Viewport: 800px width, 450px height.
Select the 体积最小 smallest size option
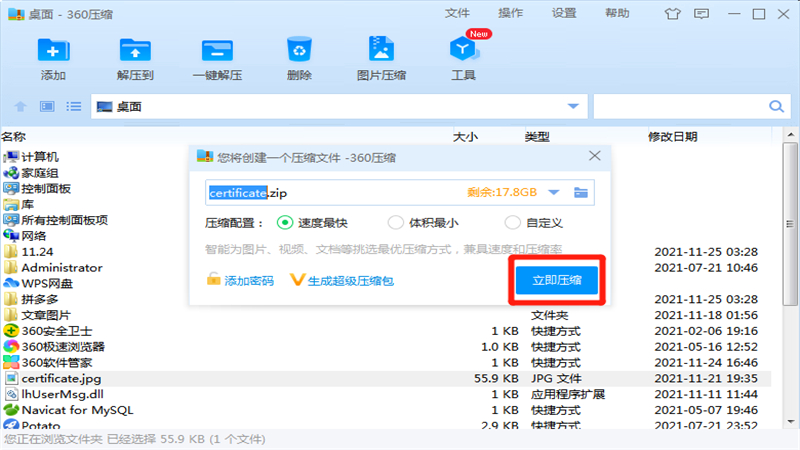395,222
